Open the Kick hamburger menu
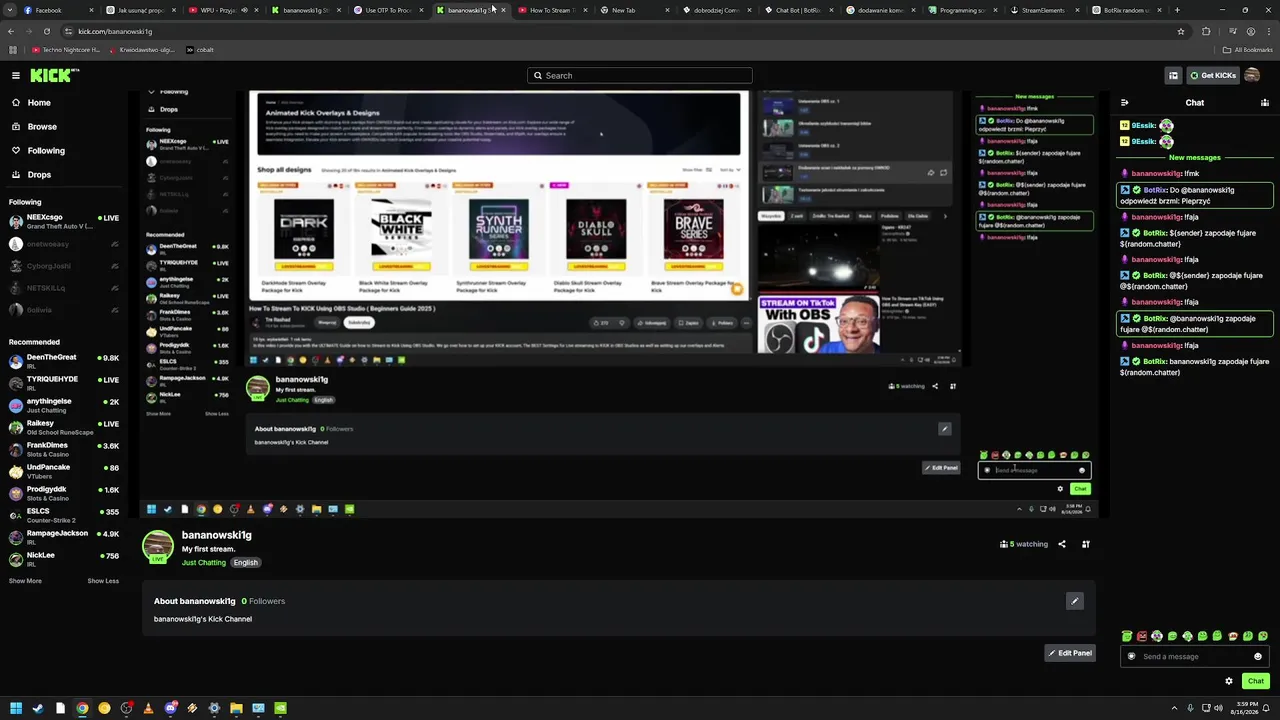The width and height of the screenshot is (1280, 720). click(x=16, y=75)
